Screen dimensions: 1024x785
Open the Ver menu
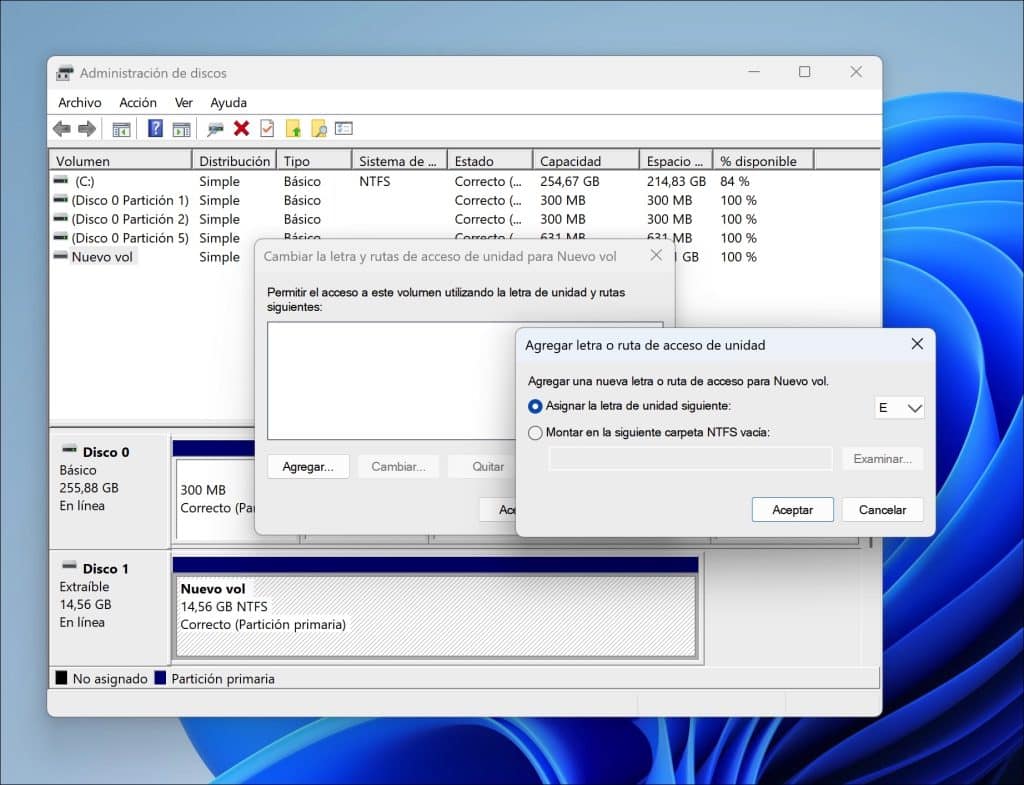(x=184, y=103)
